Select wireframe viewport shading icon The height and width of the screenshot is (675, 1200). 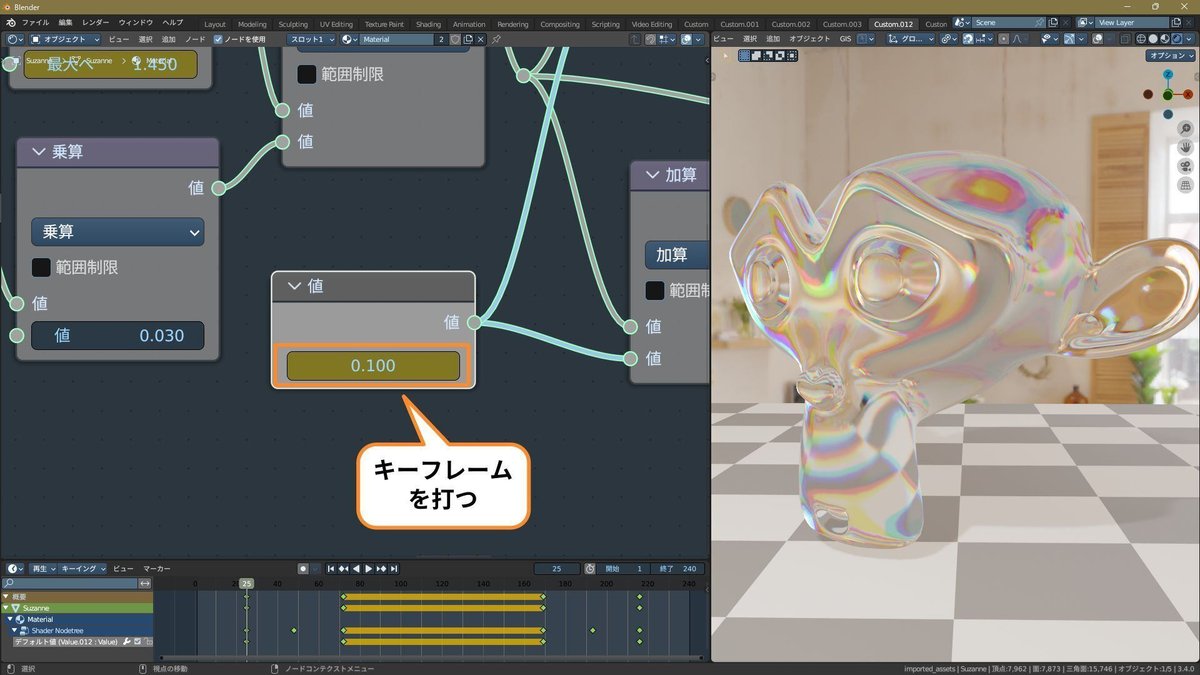click(x=1141, y=39)
